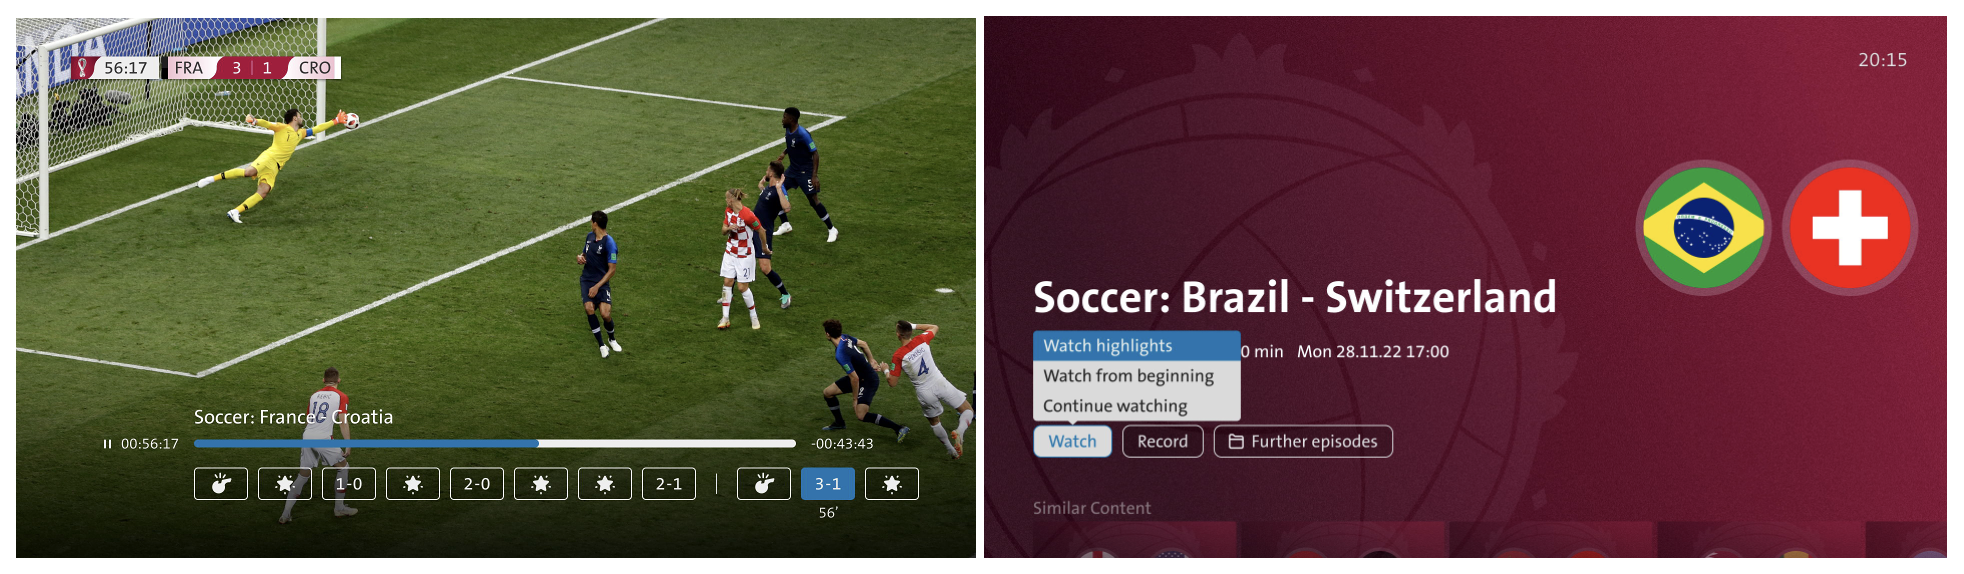Jump to the 2-1 goal marker
This screenshot has width=1964, height=574.
pos(669,484)
